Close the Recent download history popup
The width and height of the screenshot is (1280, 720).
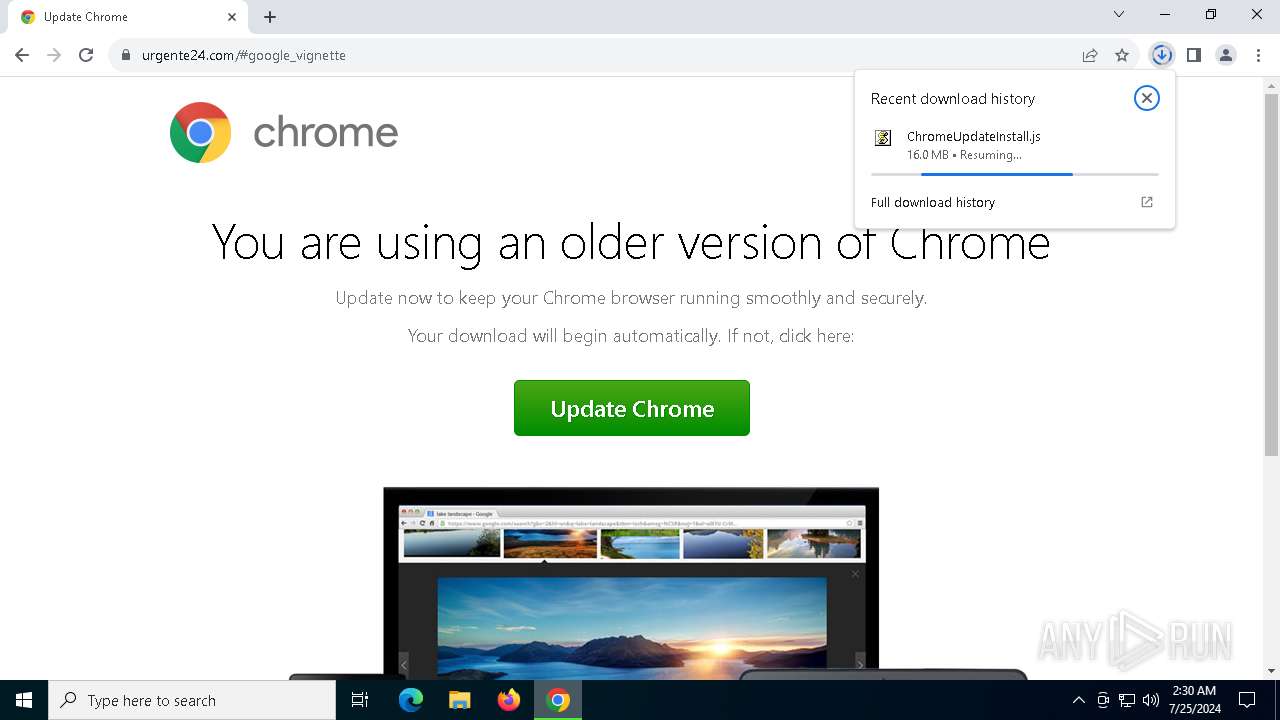click(1146, 98)
